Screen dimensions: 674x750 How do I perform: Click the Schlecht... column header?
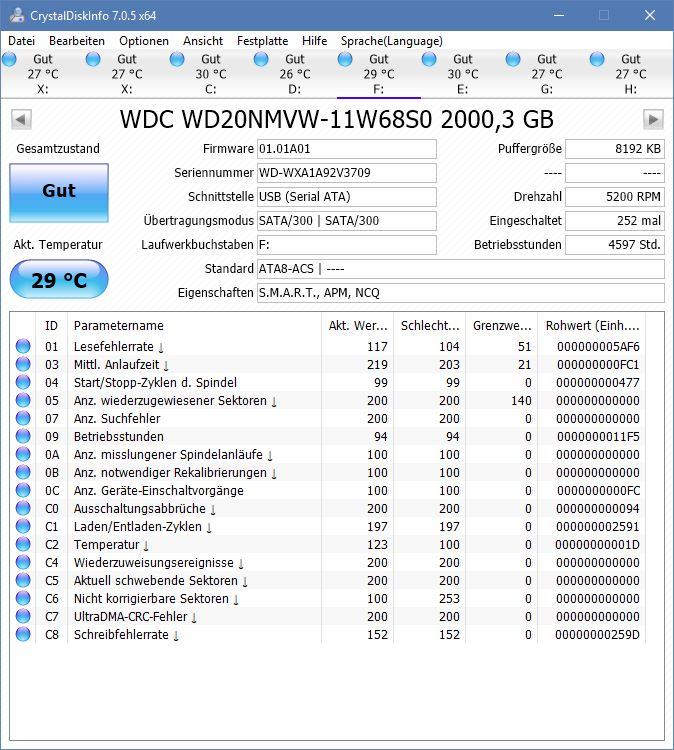pos(430,326)
